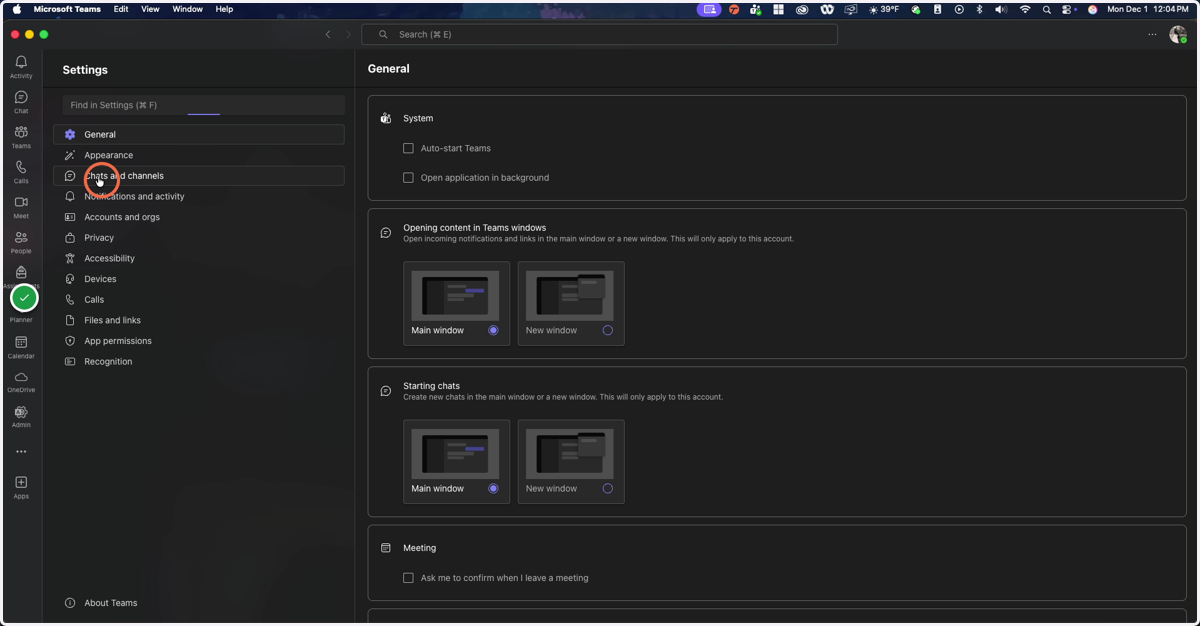The width and height of the screenshot is (1200, 626).
Task: Open Privacy settings
Action: pyautogui.click(x=199, y=238)
